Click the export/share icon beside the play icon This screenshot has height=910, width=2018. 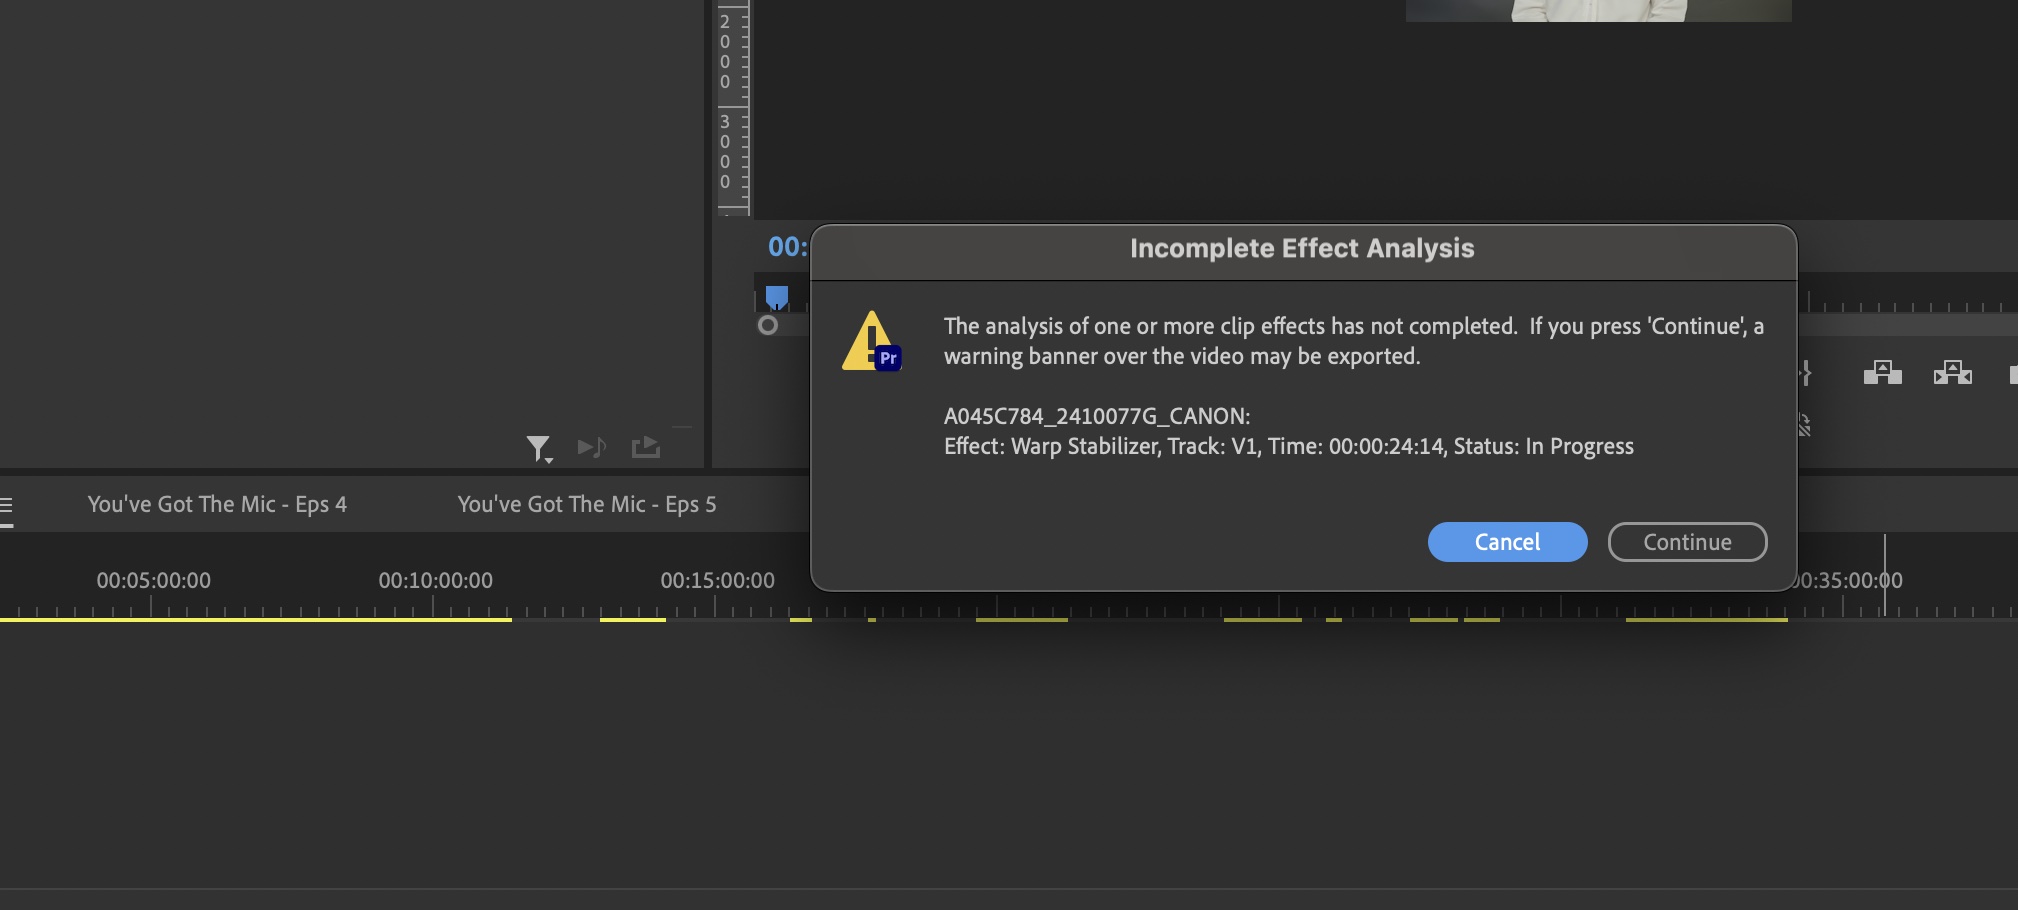645,447
